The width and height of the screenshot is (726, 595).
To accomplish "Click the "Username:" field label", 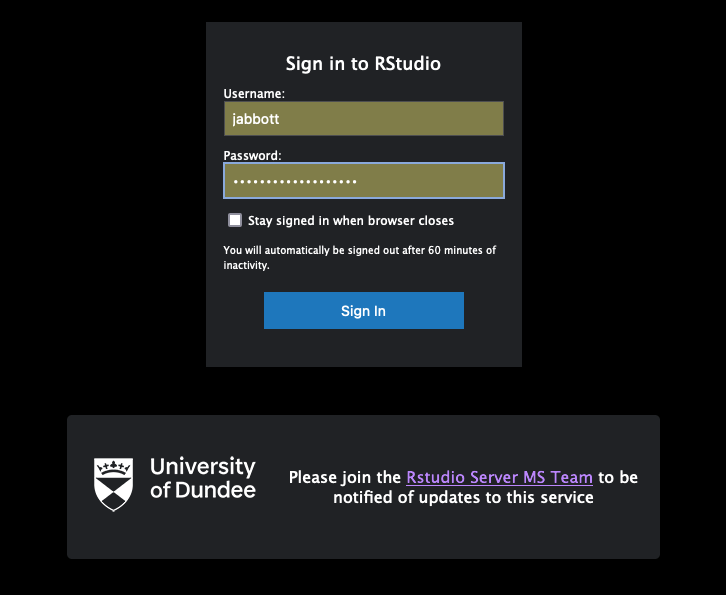I will coord(254,93).
